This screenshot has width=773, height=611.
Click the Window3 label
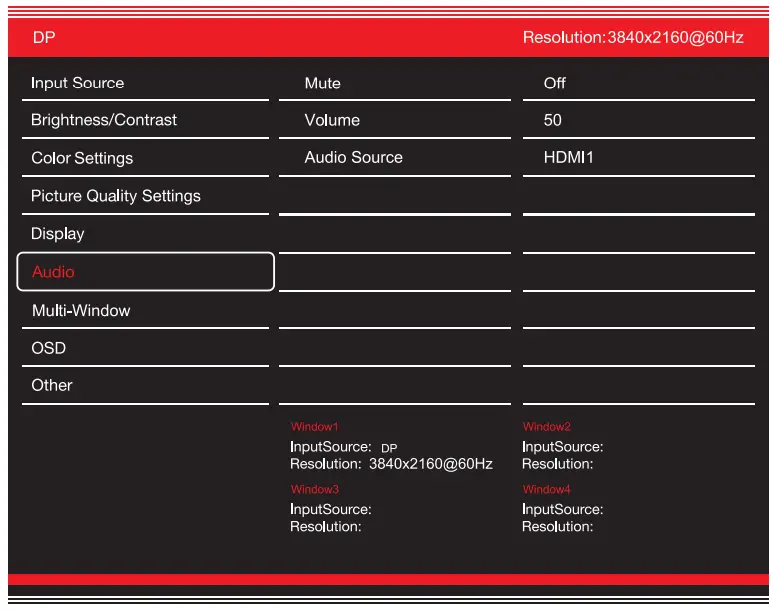pyautogui.click(x=315, y=489)
